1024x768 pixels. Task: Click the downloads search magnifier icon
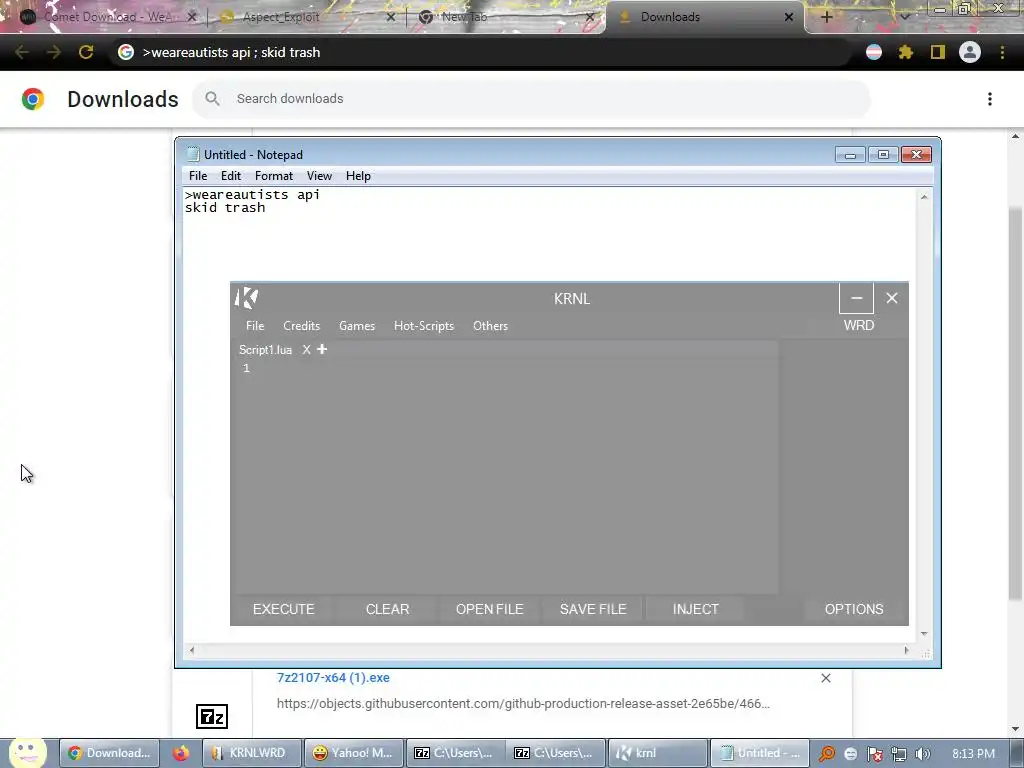click(x=212, y=99)
